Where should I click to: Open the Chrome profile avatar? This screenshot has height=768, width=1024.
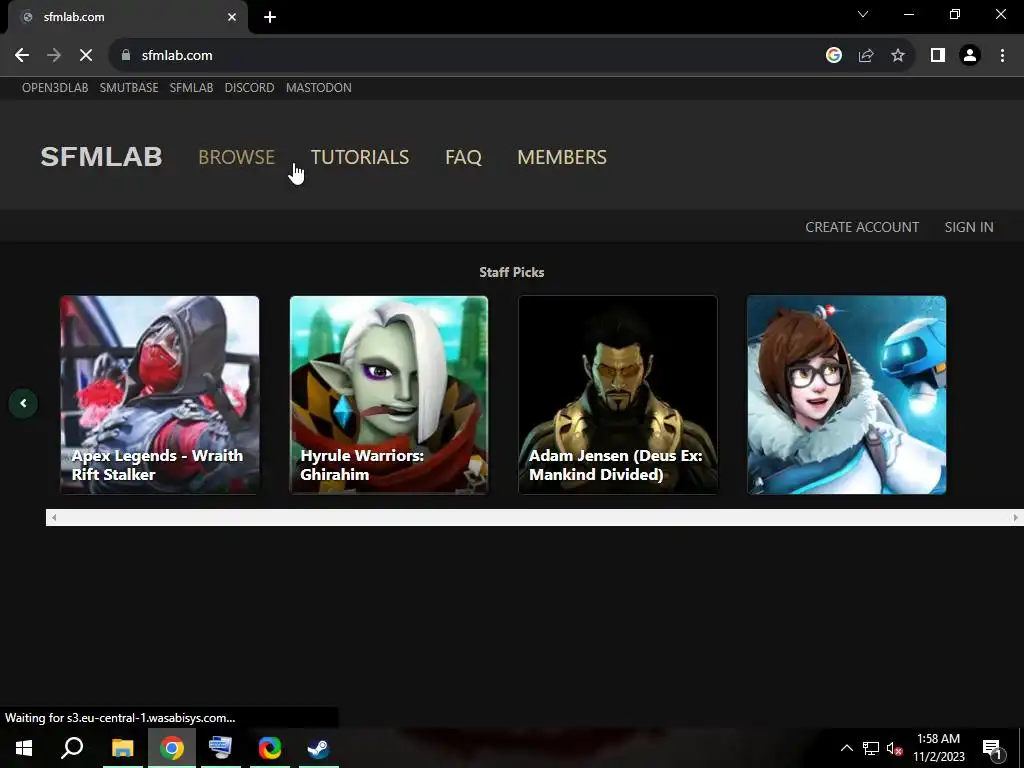970,56
